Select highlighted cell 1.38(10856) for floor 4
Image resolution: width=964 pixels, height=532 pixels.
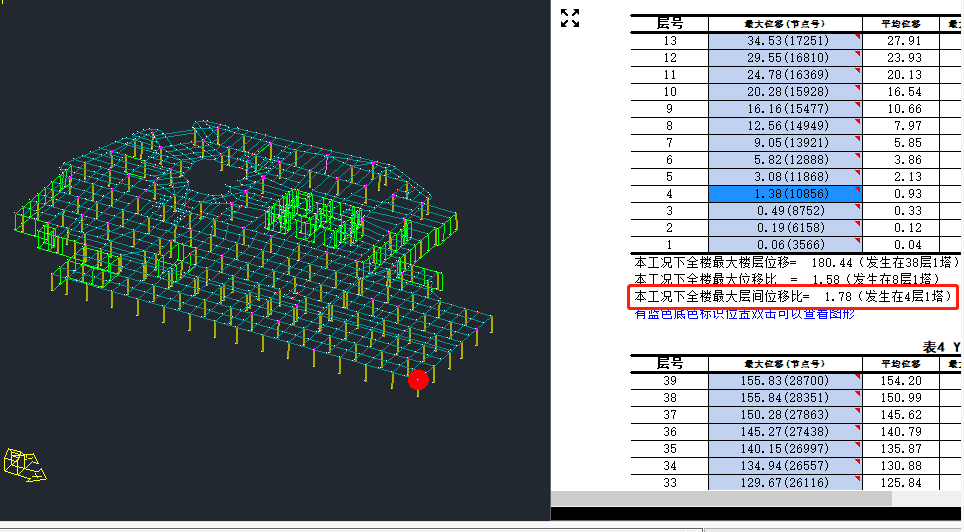tap(784, 193)
